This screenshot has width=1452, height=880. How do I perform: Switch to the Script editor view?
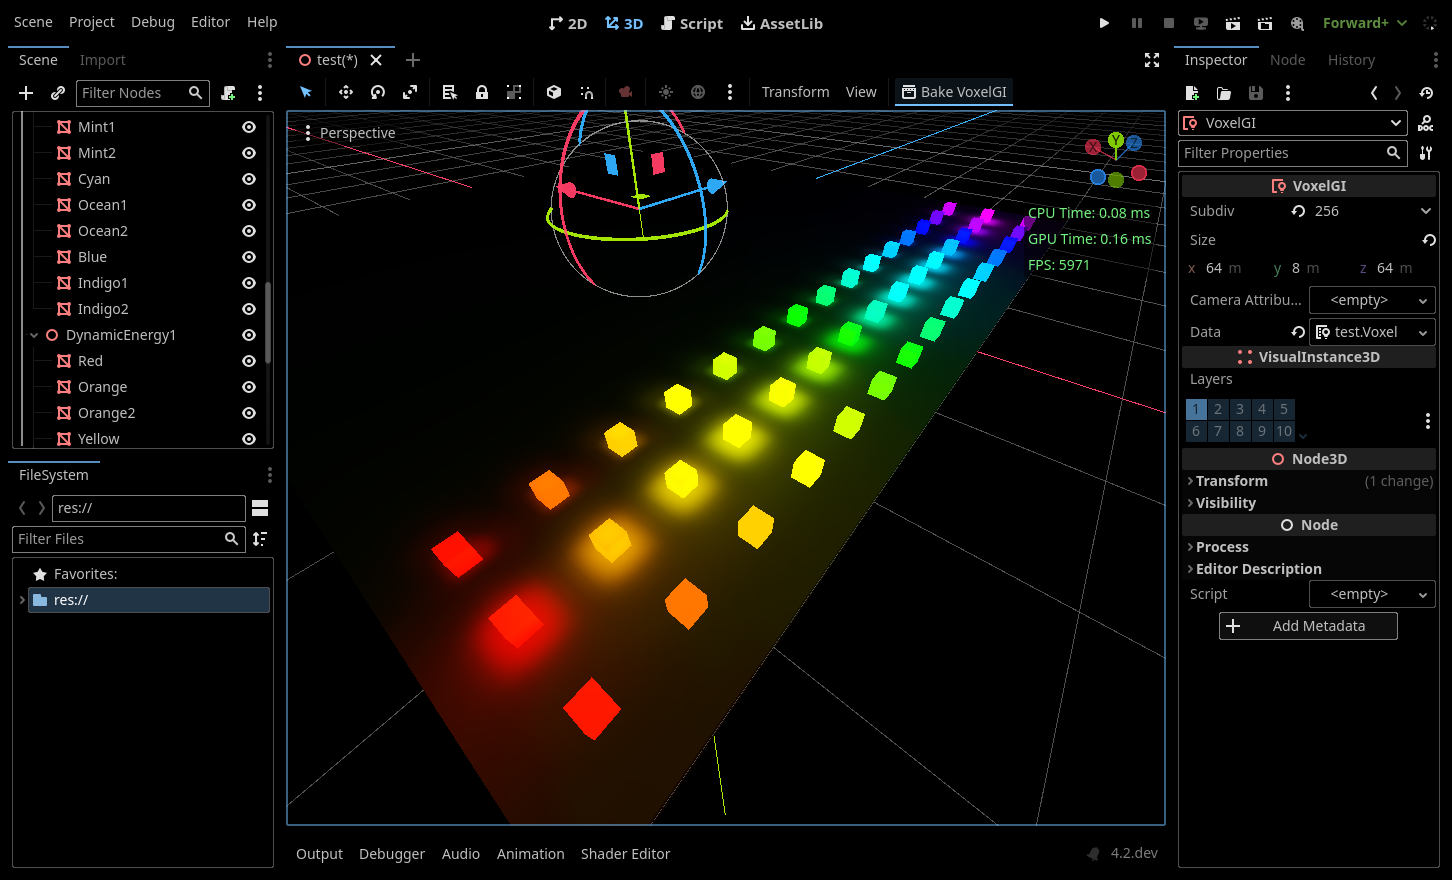pyautogui.click(x=692, y=23)
